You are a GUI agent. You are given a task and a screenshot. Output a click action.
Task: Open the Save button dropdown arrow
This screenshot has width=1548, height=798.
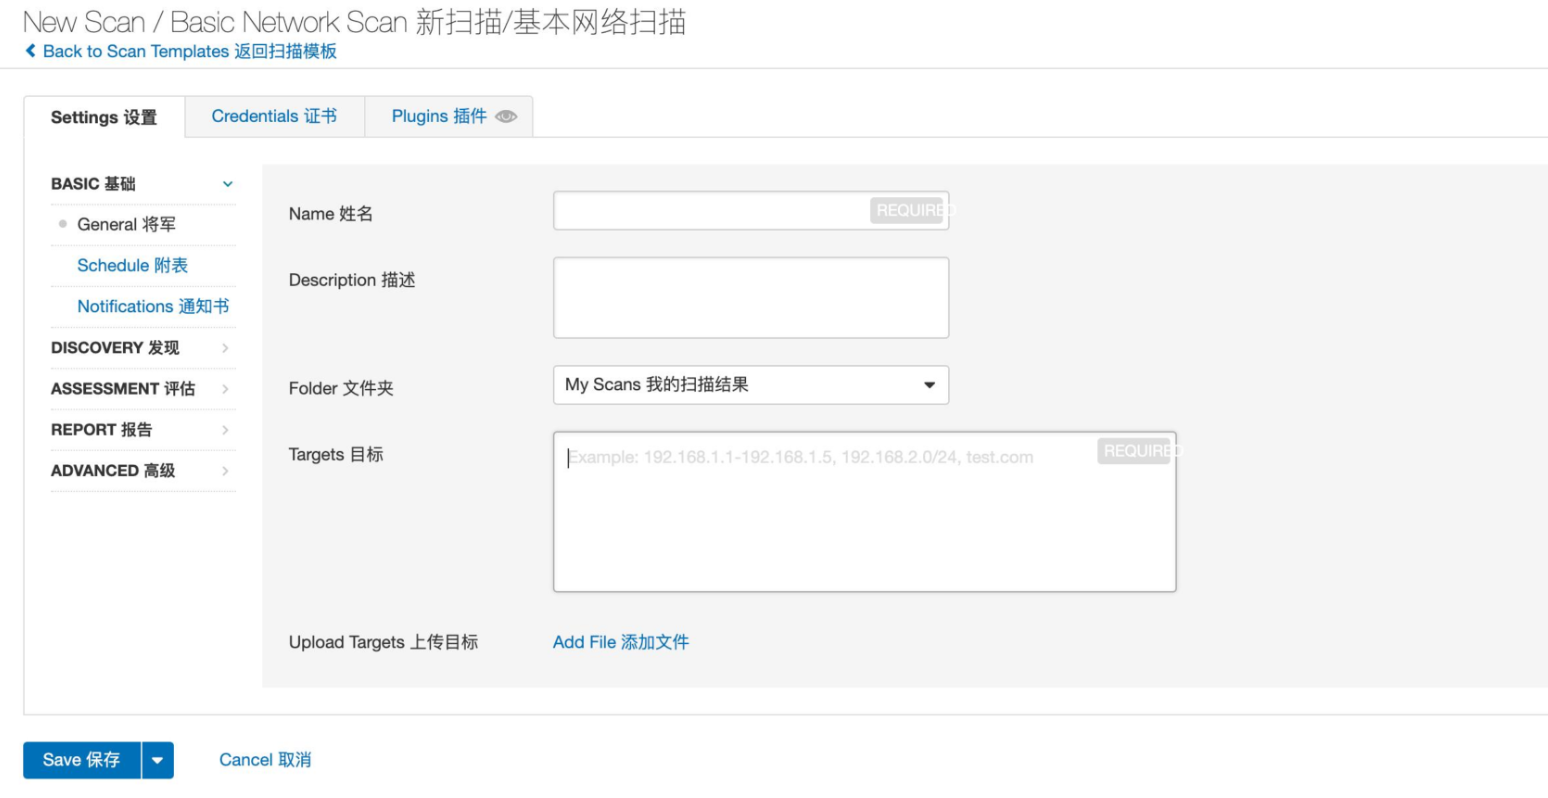[x=158, y=760]
